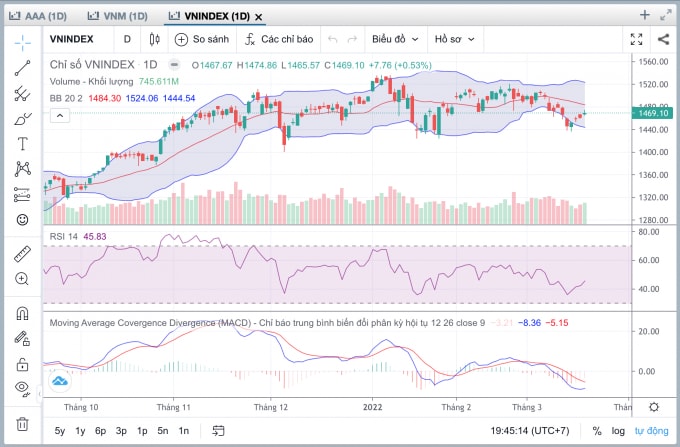This screenshot has width=680, height=447.
Task: Expand the Biểu đồ dropdown
Action: tap(395, 39)
